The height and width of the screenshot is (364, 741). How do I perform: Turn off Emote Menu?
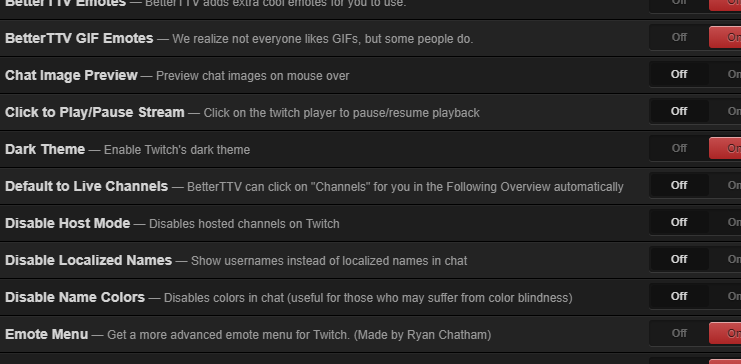[679, 333]
